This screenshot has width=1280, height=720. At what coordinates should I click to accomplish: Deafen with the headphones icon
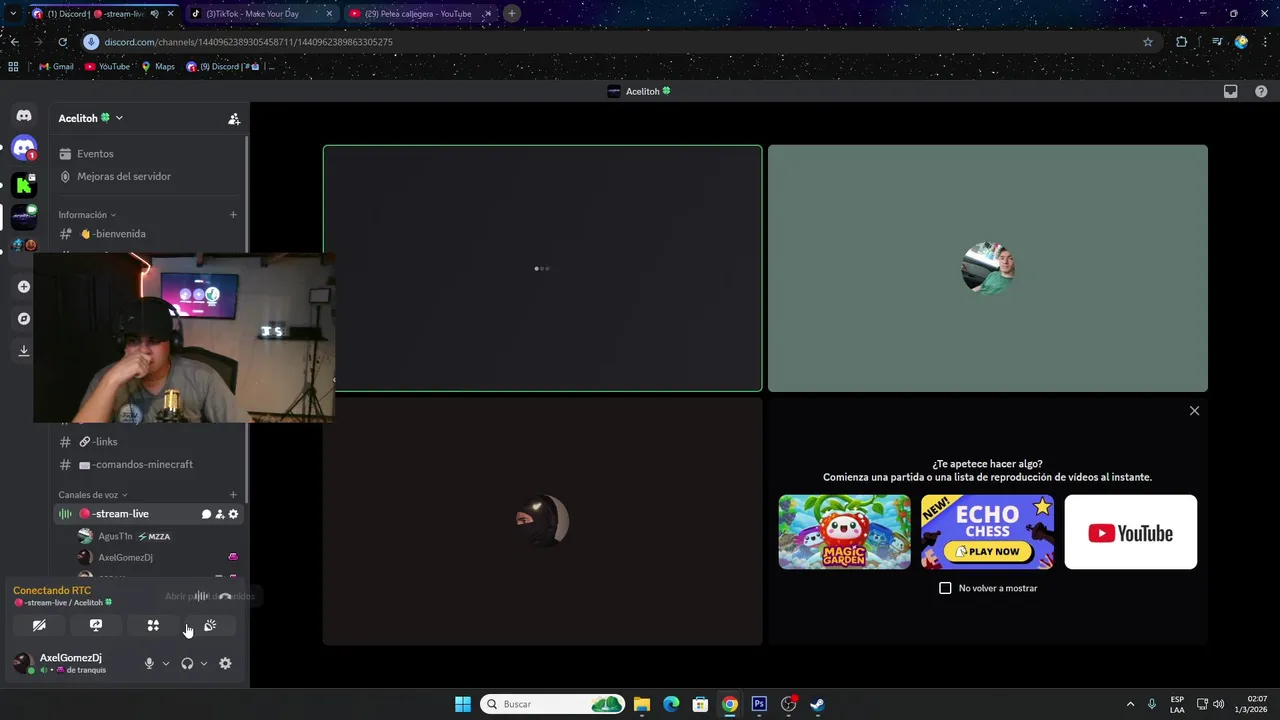tap(187, 663)
